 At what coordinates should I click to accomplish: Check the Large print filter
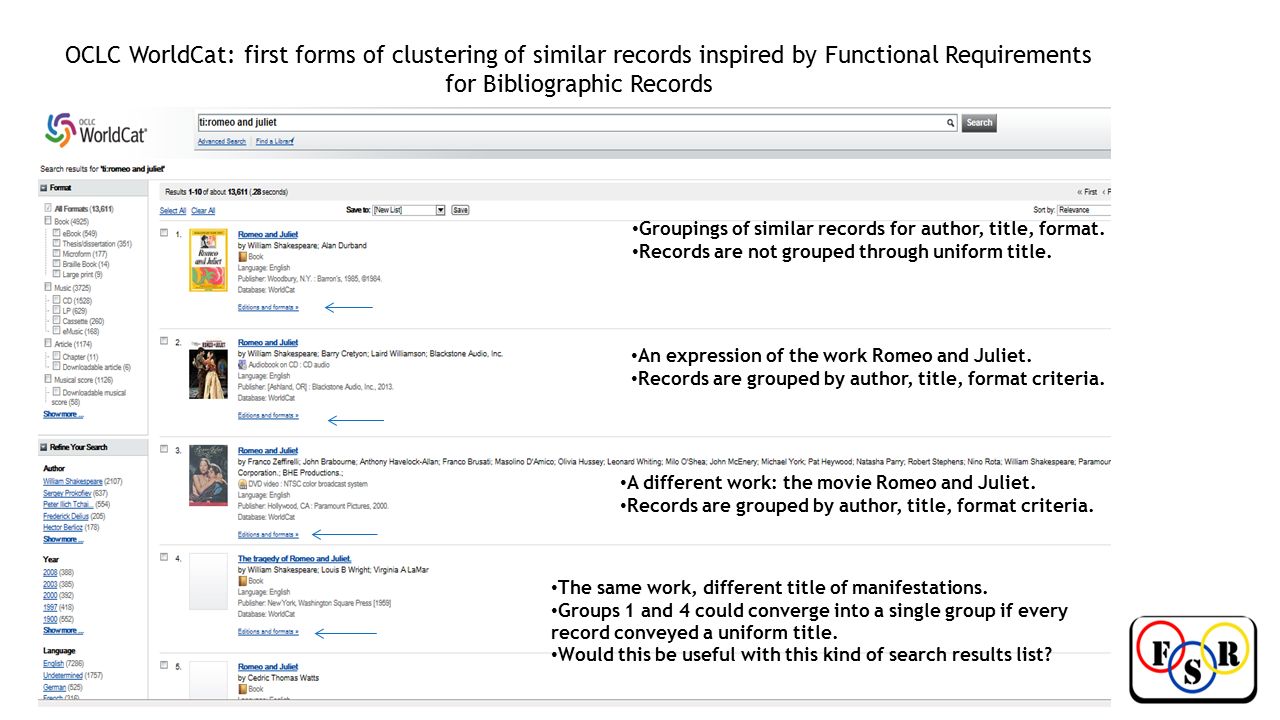(x=57, y=274)
